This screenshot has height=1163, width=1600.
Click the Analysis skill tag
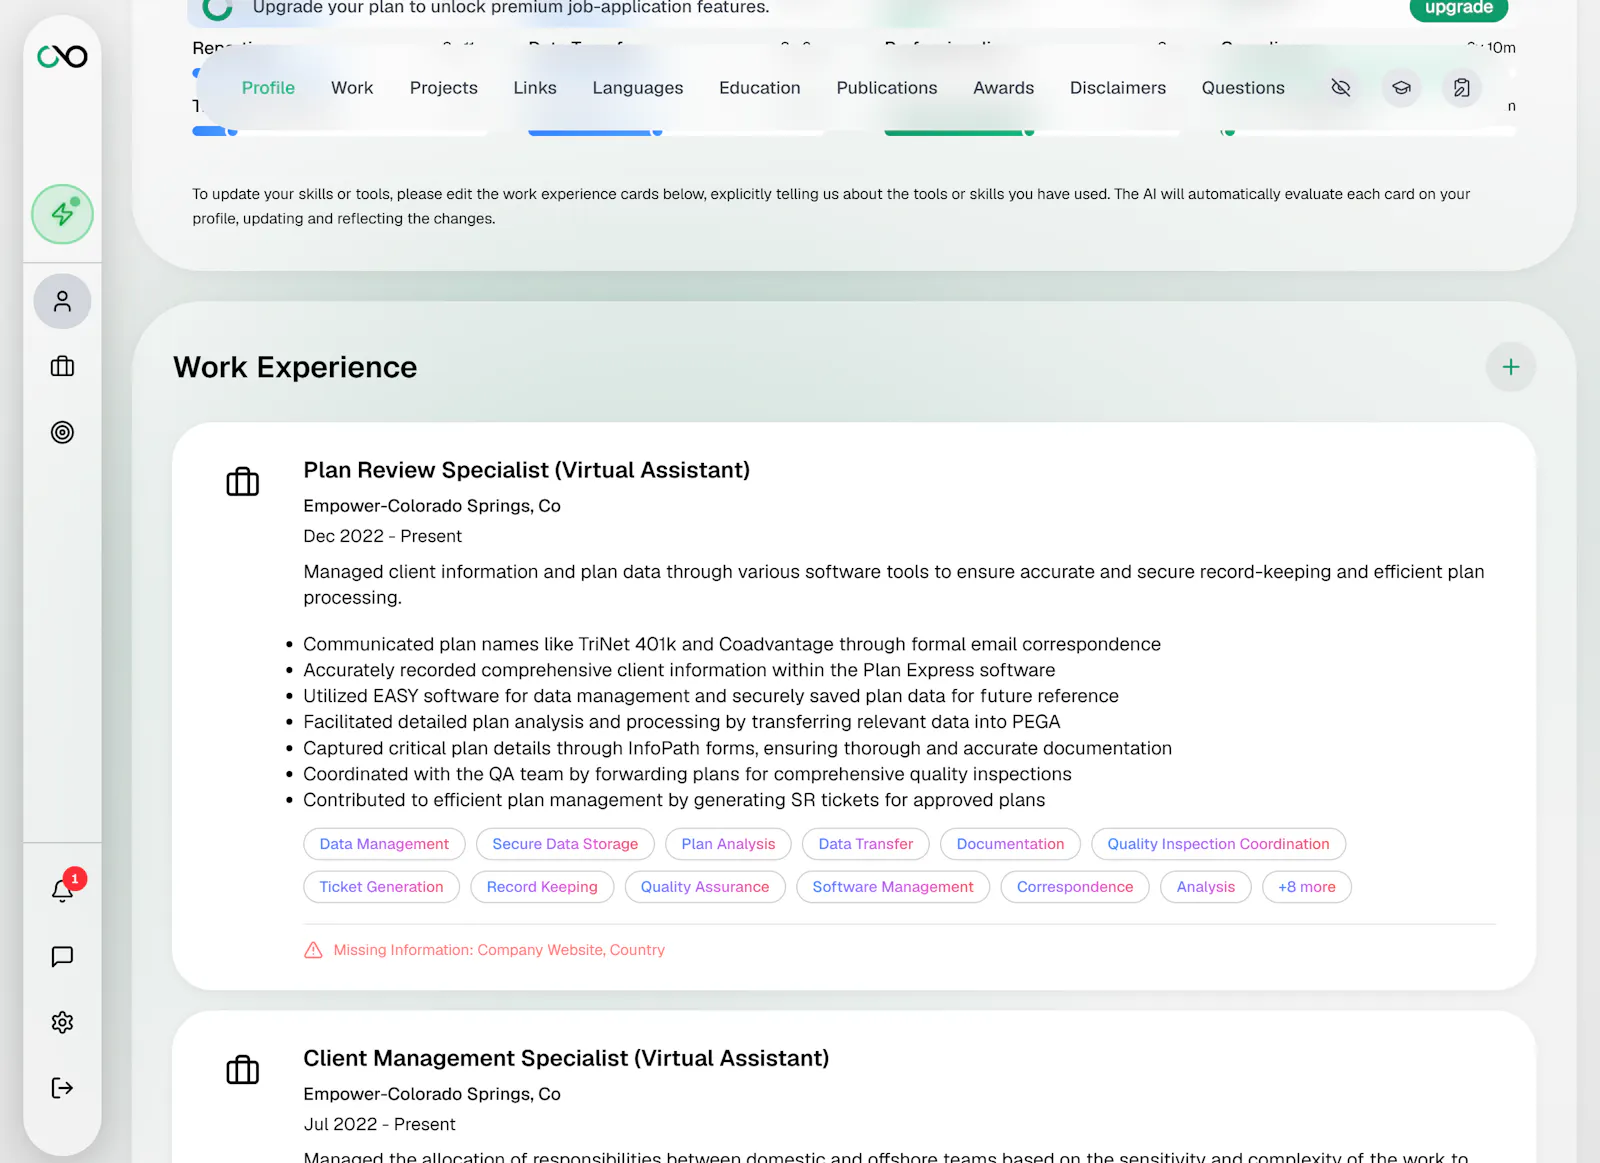[x=1206, y=887]
